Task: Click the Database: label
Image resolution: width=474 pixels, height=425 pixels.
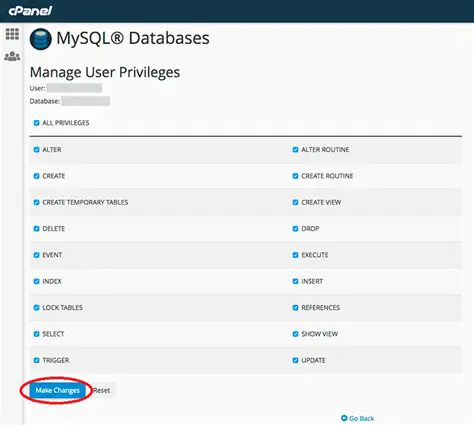Action: tap(45, 101)
